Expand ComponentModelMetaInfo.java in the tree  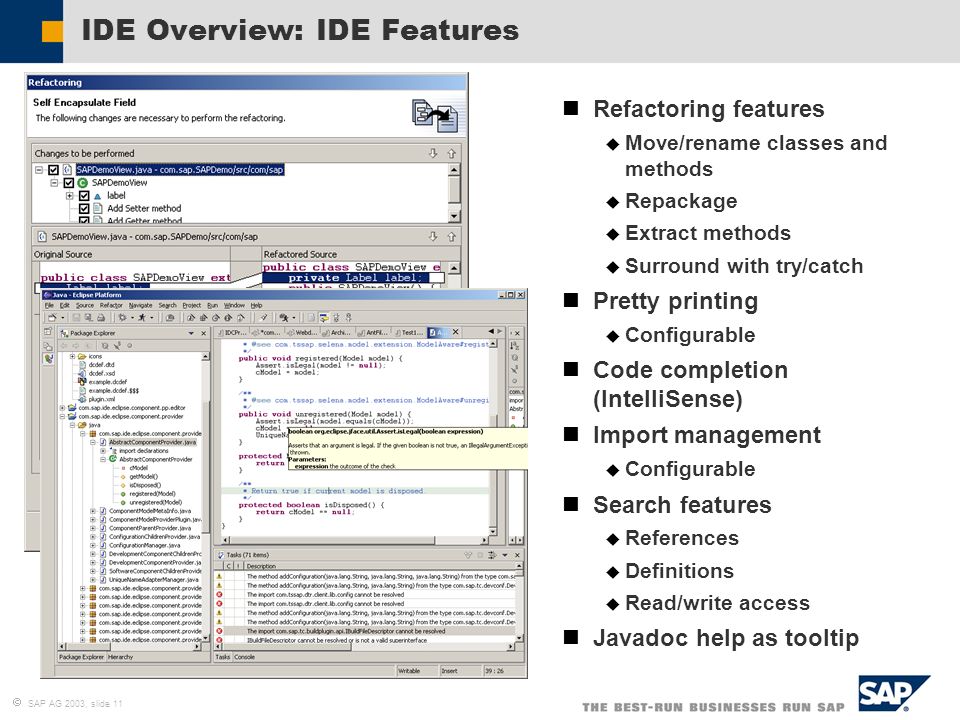[x=93, y=511]
